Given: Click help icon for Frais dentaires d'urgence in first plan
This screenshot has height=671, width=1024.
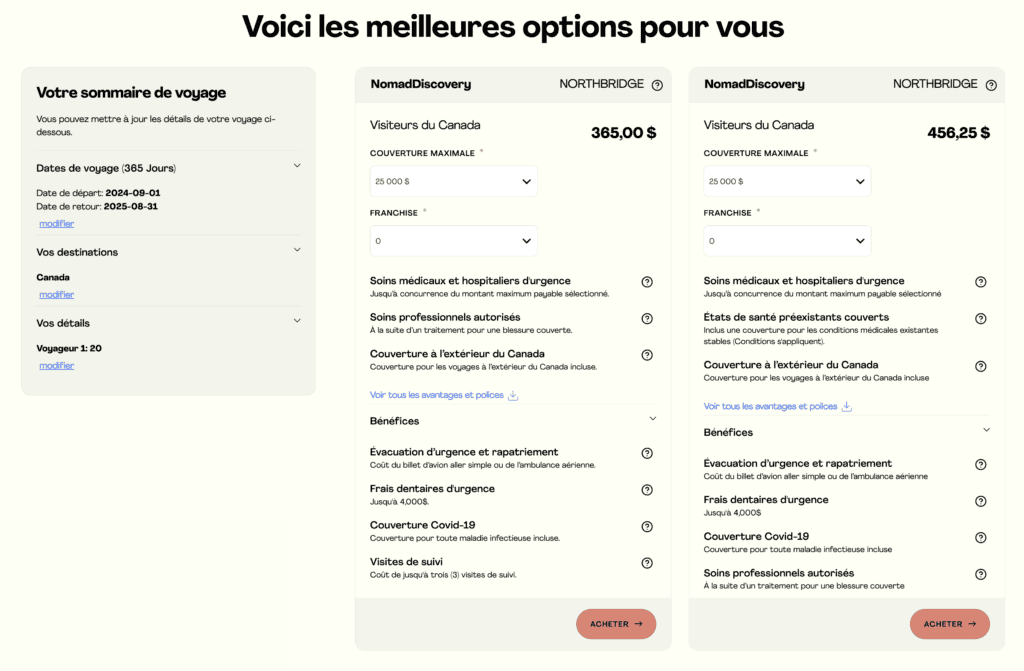Looking at the screenshot, I should [x=647, y=490].
